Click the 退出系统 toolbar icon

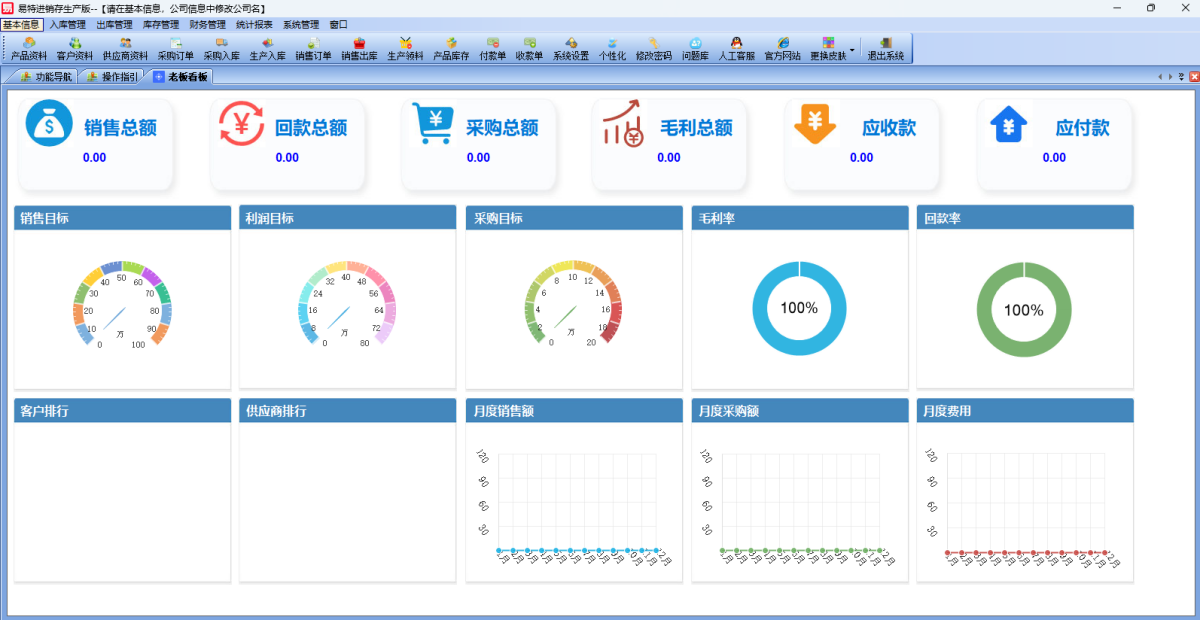click(x=885, y=49)
